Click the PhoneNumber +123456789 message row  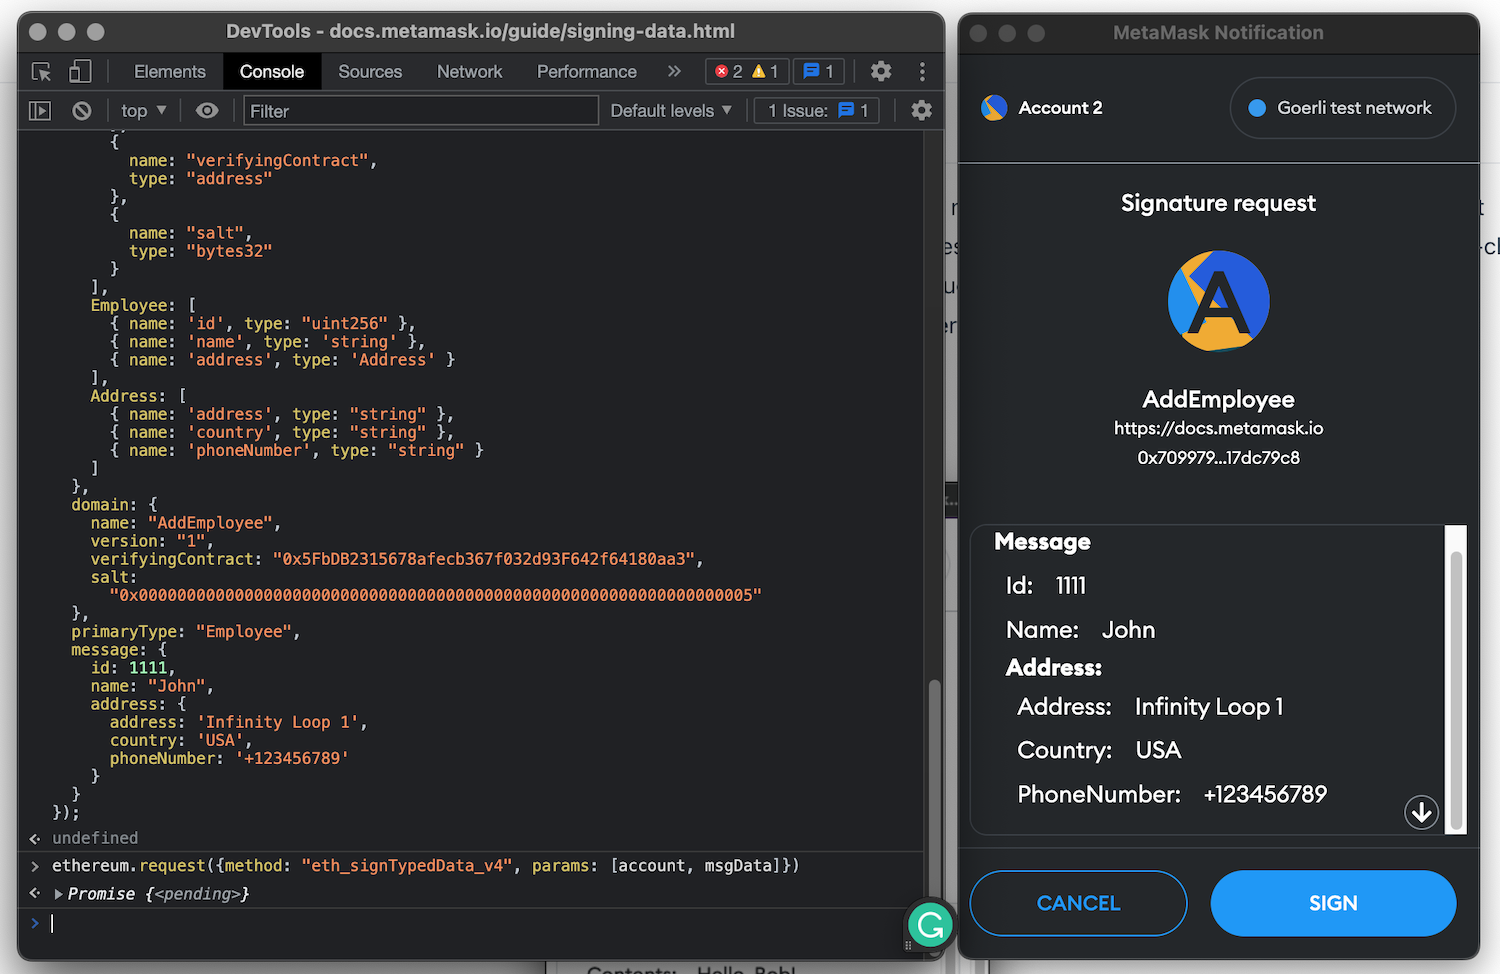click(x=1172, y=794)
